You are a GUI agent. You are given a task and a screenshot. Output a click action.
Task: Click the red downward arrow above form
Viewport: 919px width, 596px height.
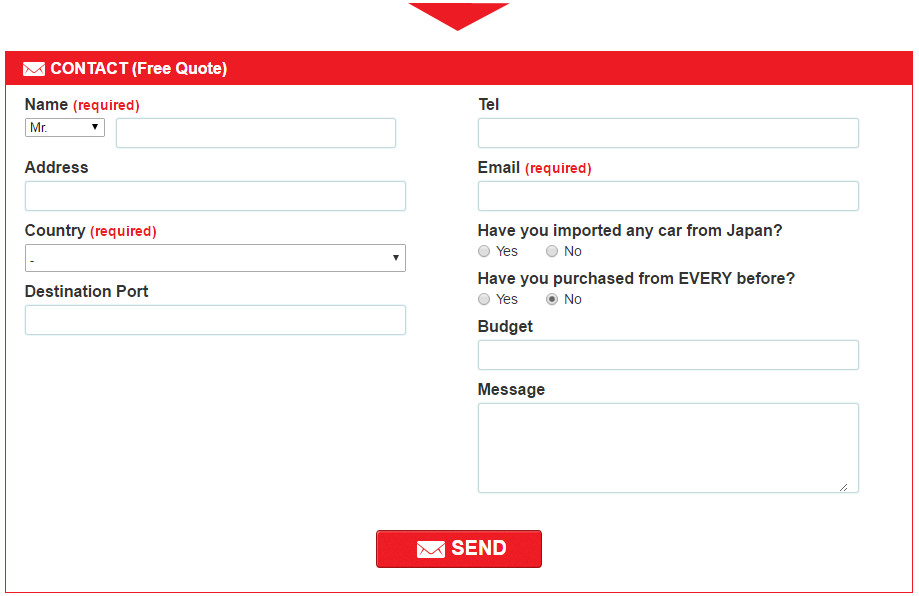[x=458, y=16]
